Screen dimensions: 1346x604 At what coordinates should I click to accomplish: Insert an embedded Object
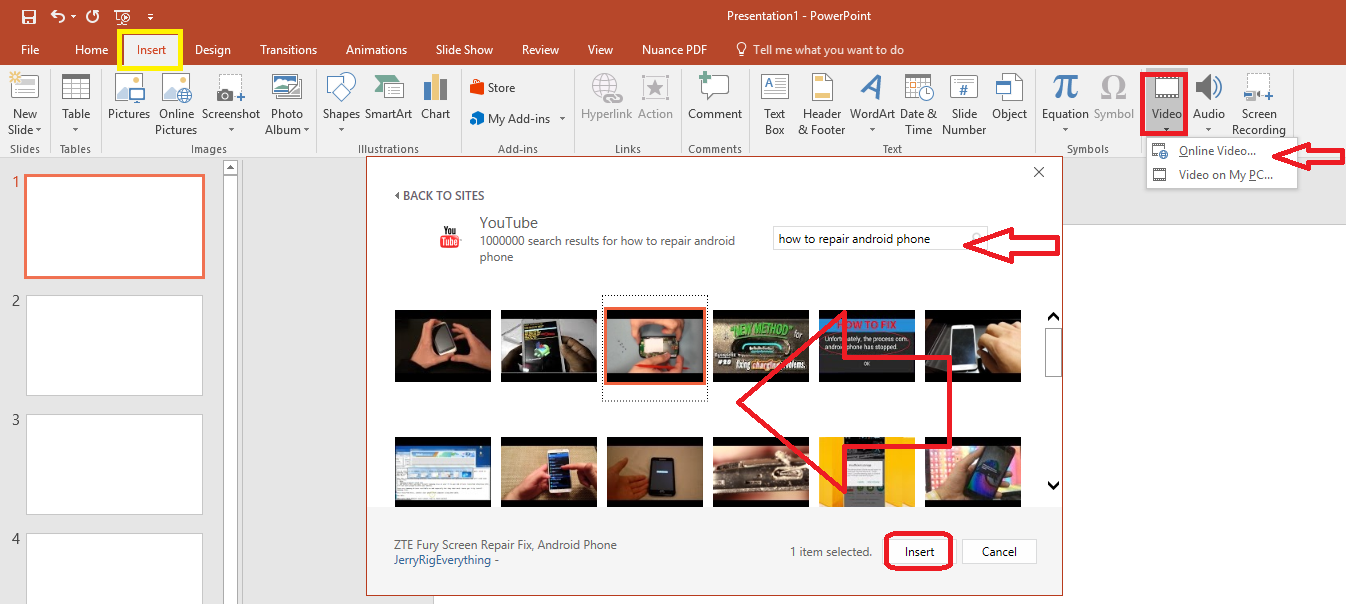1009,97
